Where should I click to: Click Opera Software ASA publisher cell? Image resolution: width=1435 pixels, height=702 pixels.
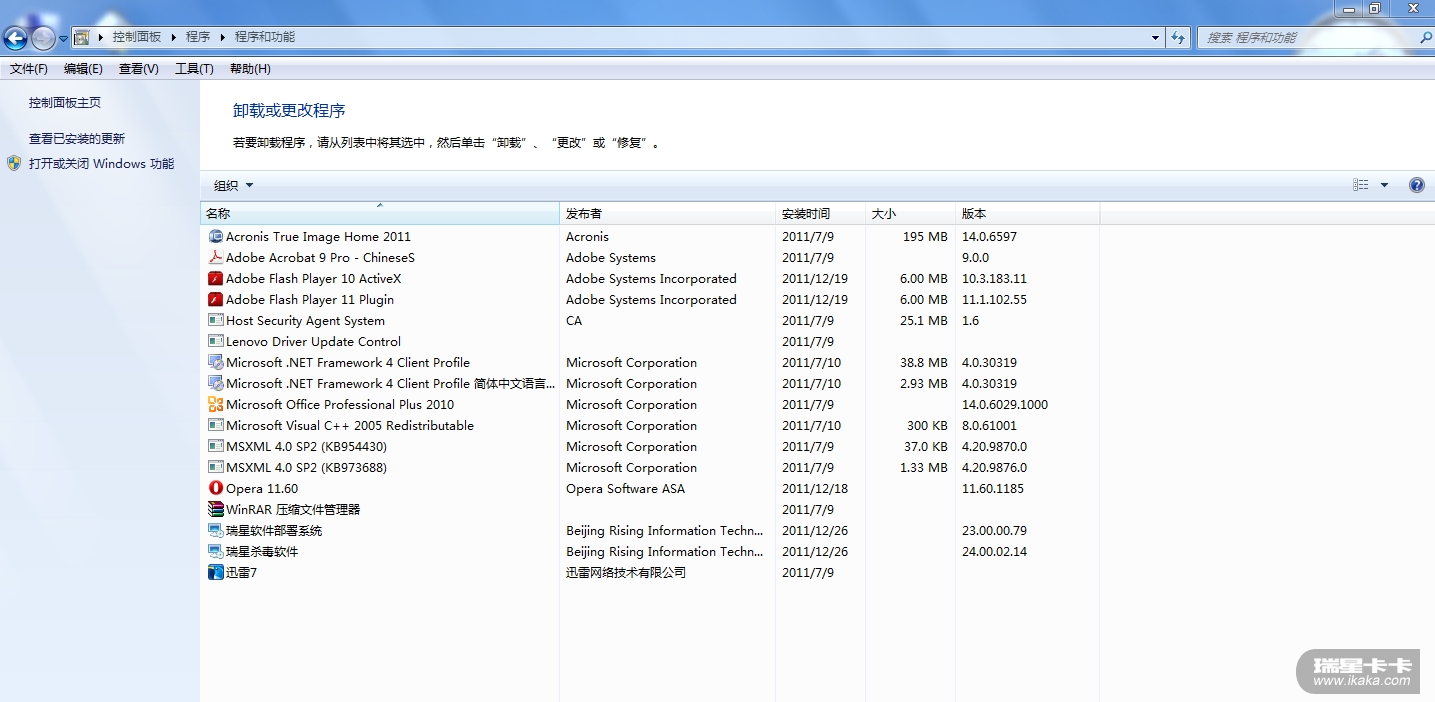click(625, 489)
